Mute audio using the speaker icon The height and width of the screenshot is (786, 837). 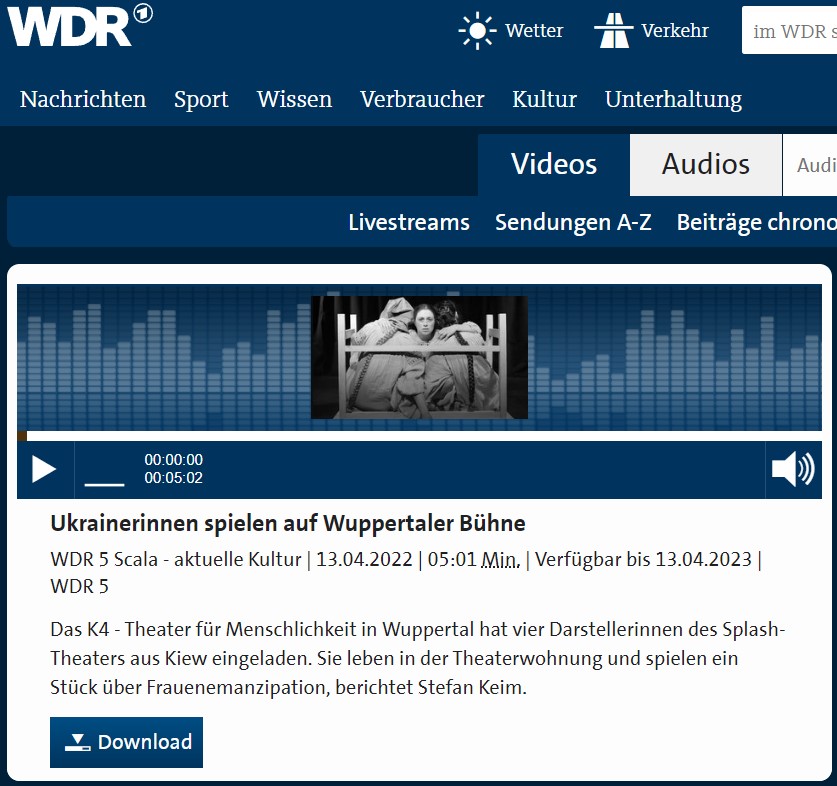click(793, 469)
